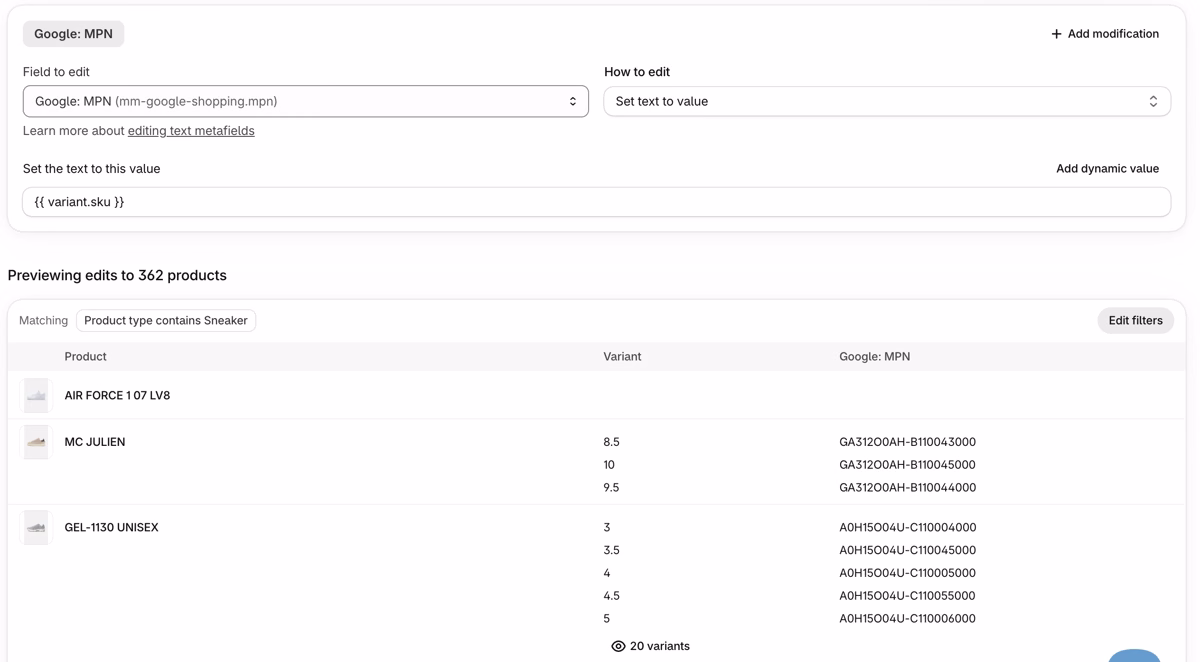The width and height of the screenshot is (1200, 662).
Task: Click MPN value GA312O0AH-B110044000
Action: click(x=907, y=488)
